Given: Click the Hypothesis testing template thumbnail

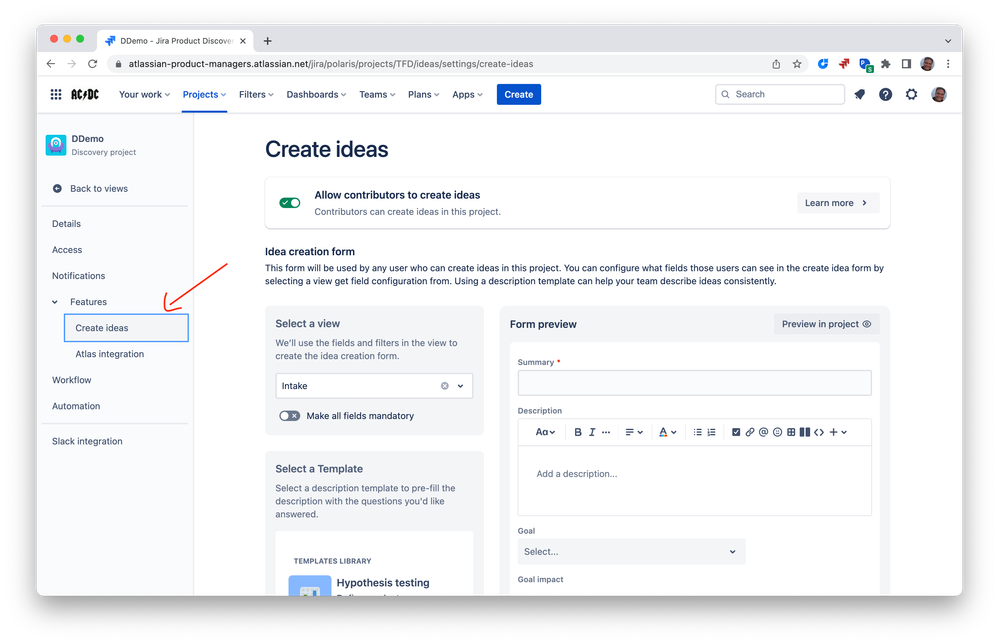Looking at the screenshot, I should tap(310, 585).
